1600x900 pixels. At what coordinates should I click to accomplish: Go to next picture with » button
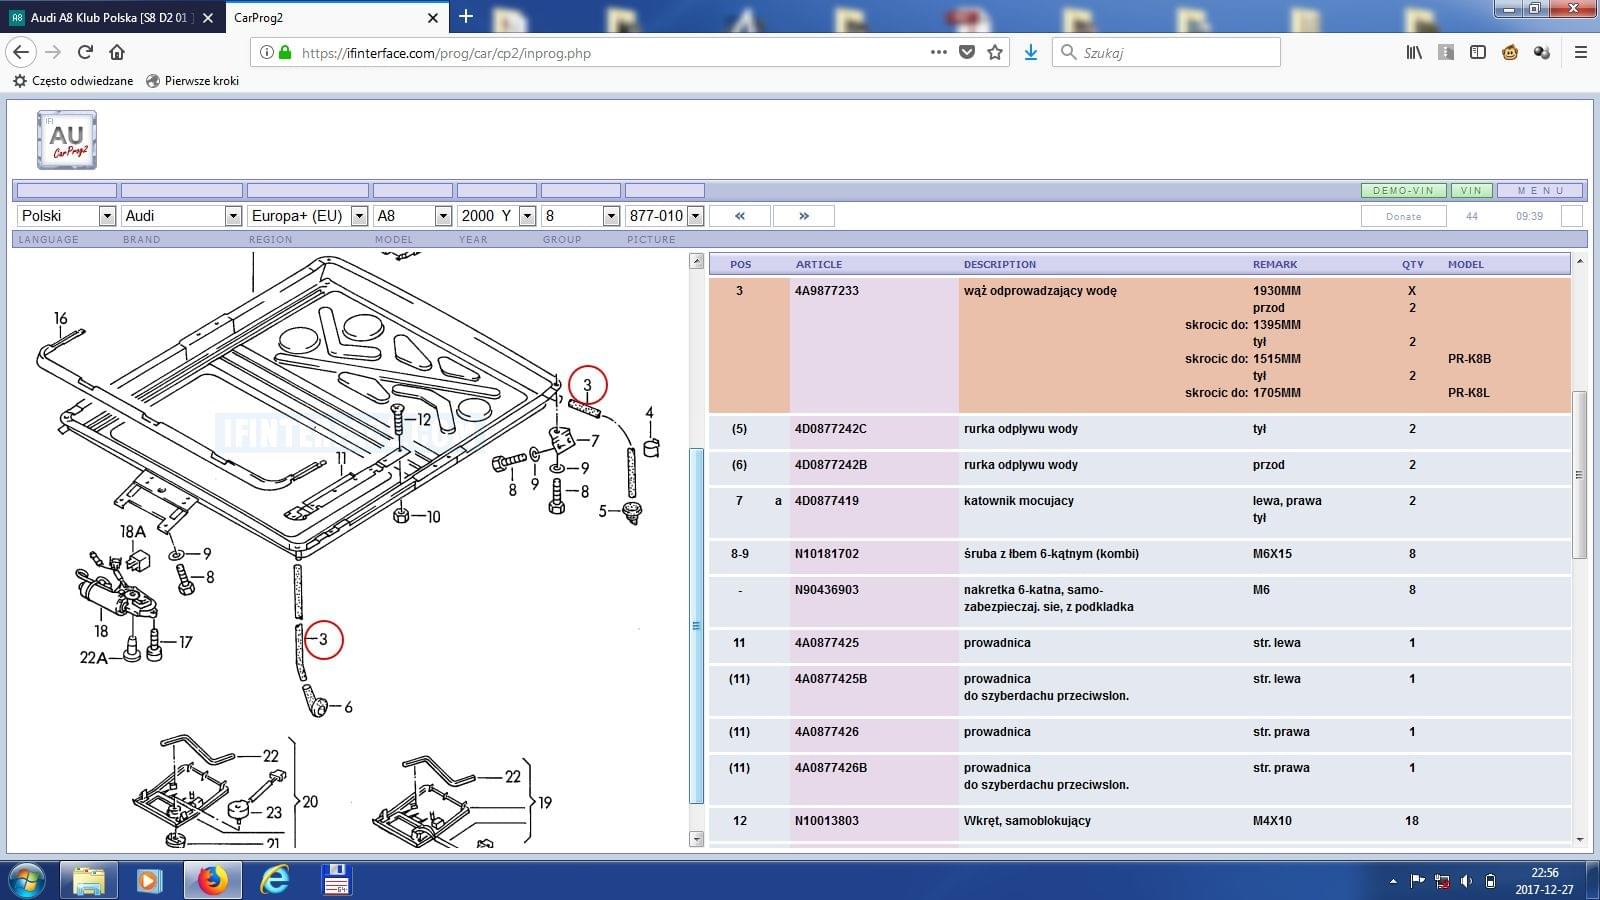tap(804, 216)
